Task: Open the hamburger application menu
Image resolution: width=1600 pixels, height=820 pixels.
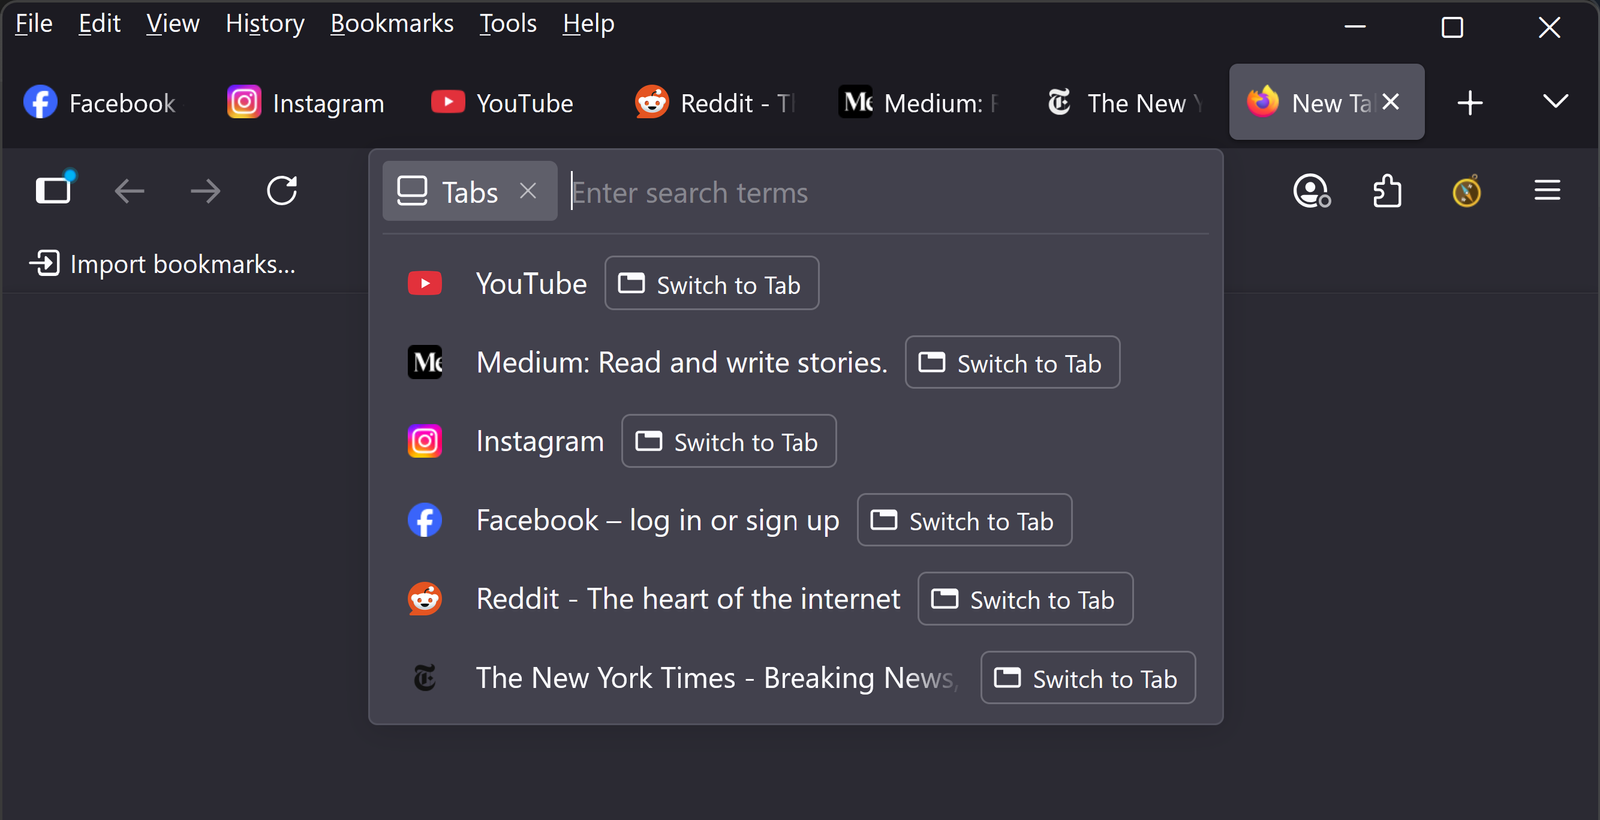Action: [1547, 190]
